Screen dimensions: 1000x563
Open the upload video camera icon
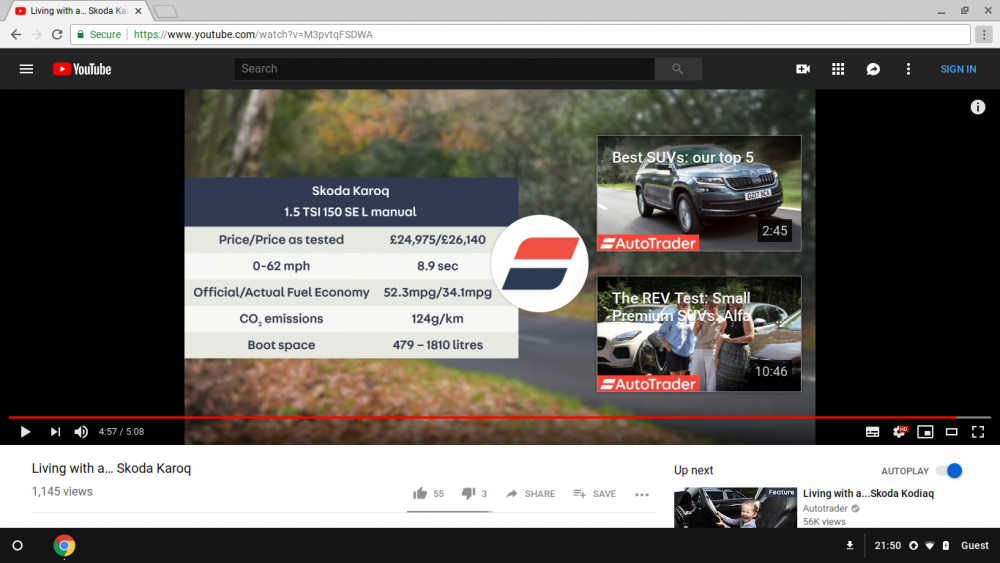[x=803, y=69]
